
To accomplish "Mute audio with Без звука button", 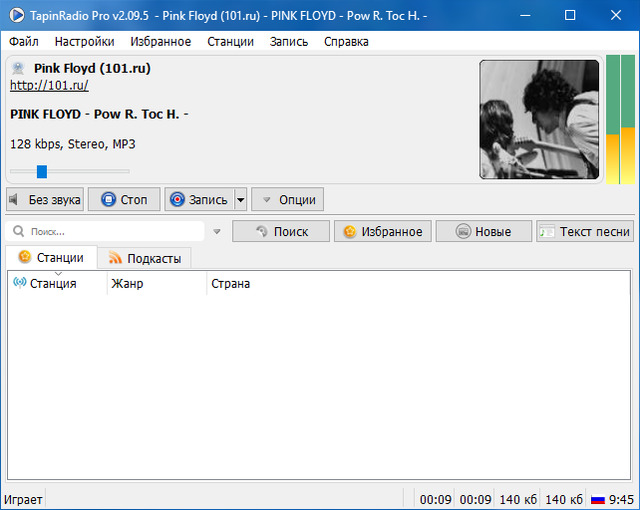I will [45, 199].
